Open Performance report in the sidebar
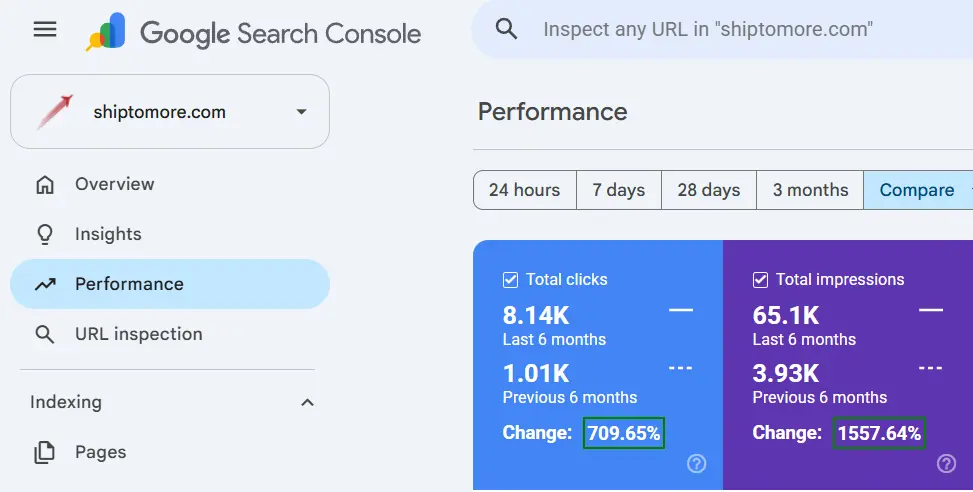This screenshot has height=492, width=973. tap(170, 284)
